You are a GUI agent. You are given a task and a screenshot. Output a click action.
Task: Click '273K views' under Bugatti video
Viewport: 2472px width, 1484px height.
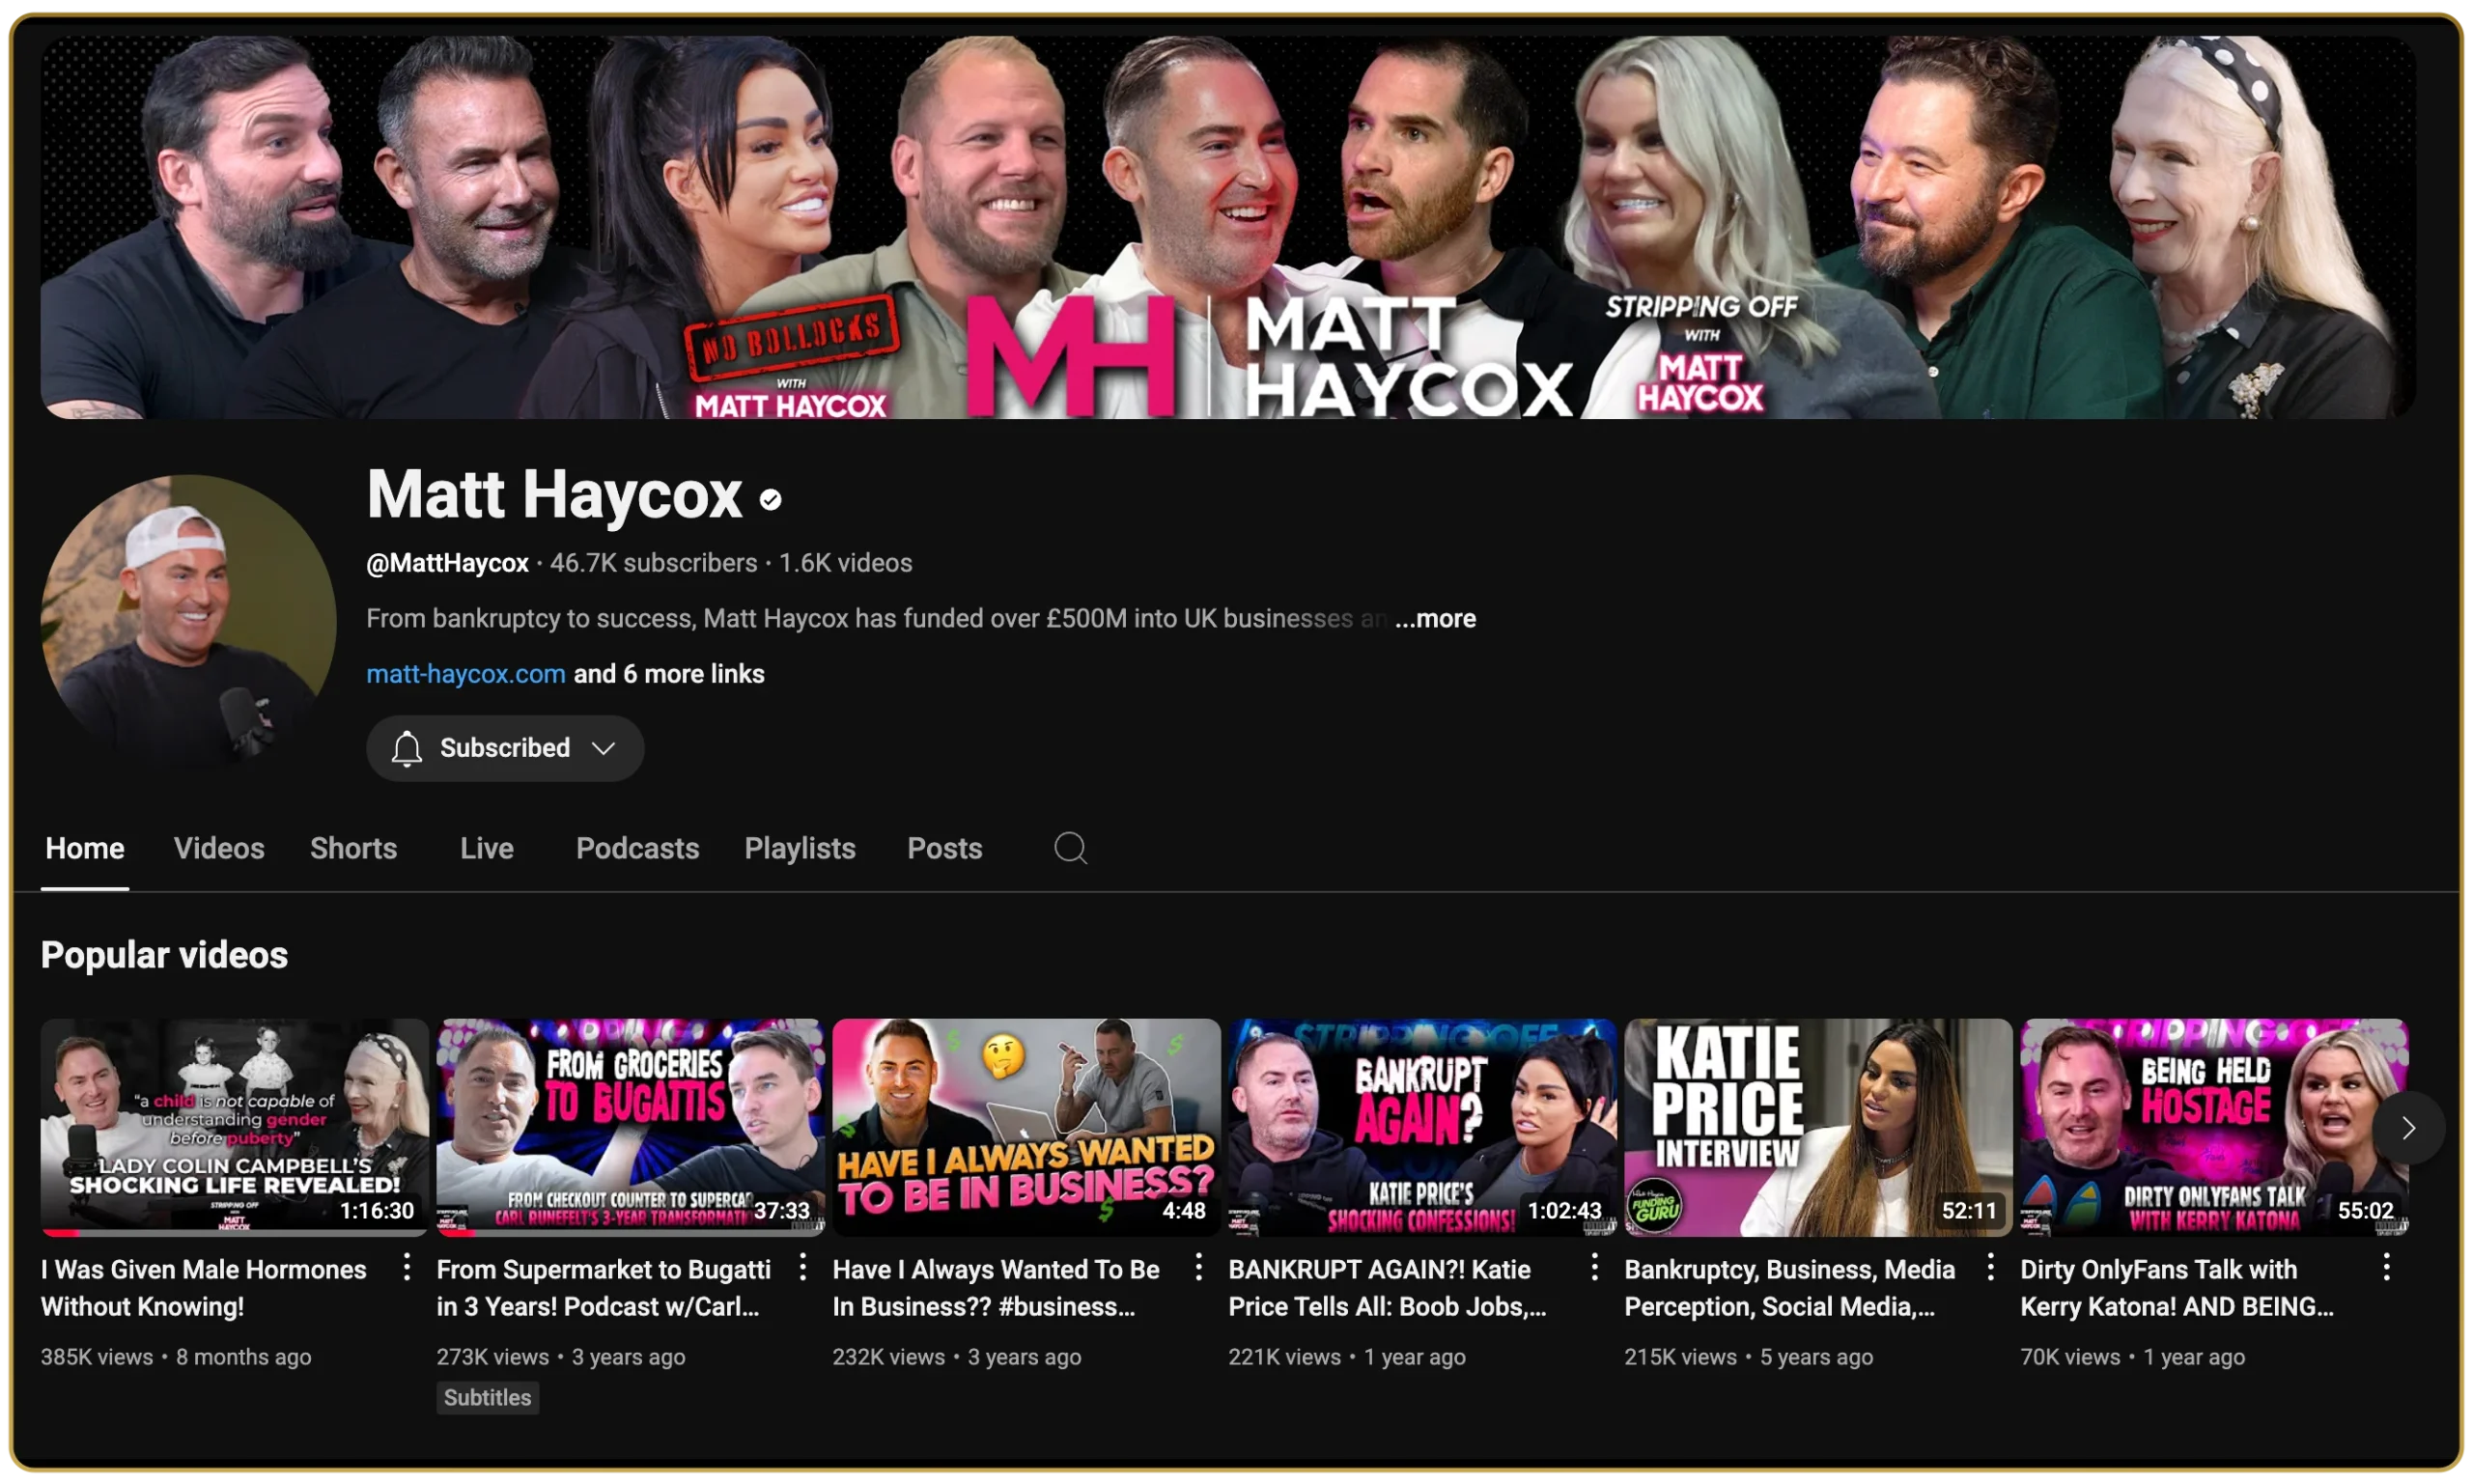493,1357
